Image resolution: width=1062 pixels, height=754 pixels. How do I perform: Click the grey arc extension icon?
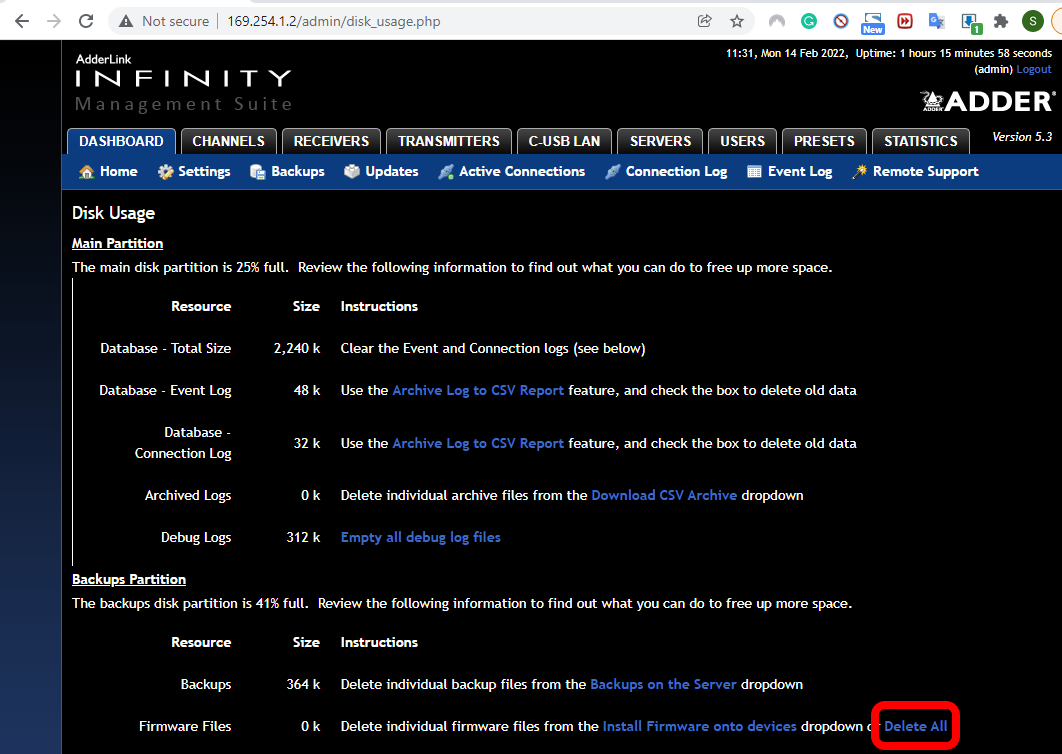[777, 21]
